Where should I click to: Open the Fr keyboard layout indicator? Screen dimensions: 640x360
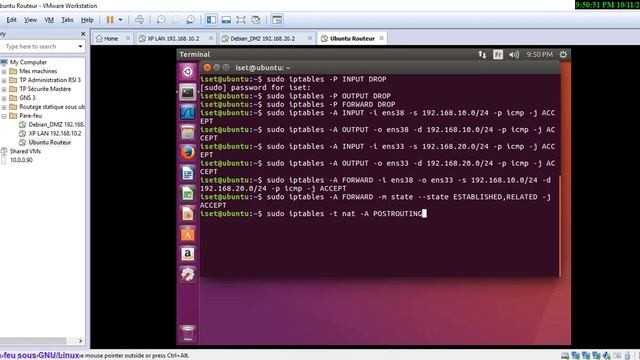(498, 54)
